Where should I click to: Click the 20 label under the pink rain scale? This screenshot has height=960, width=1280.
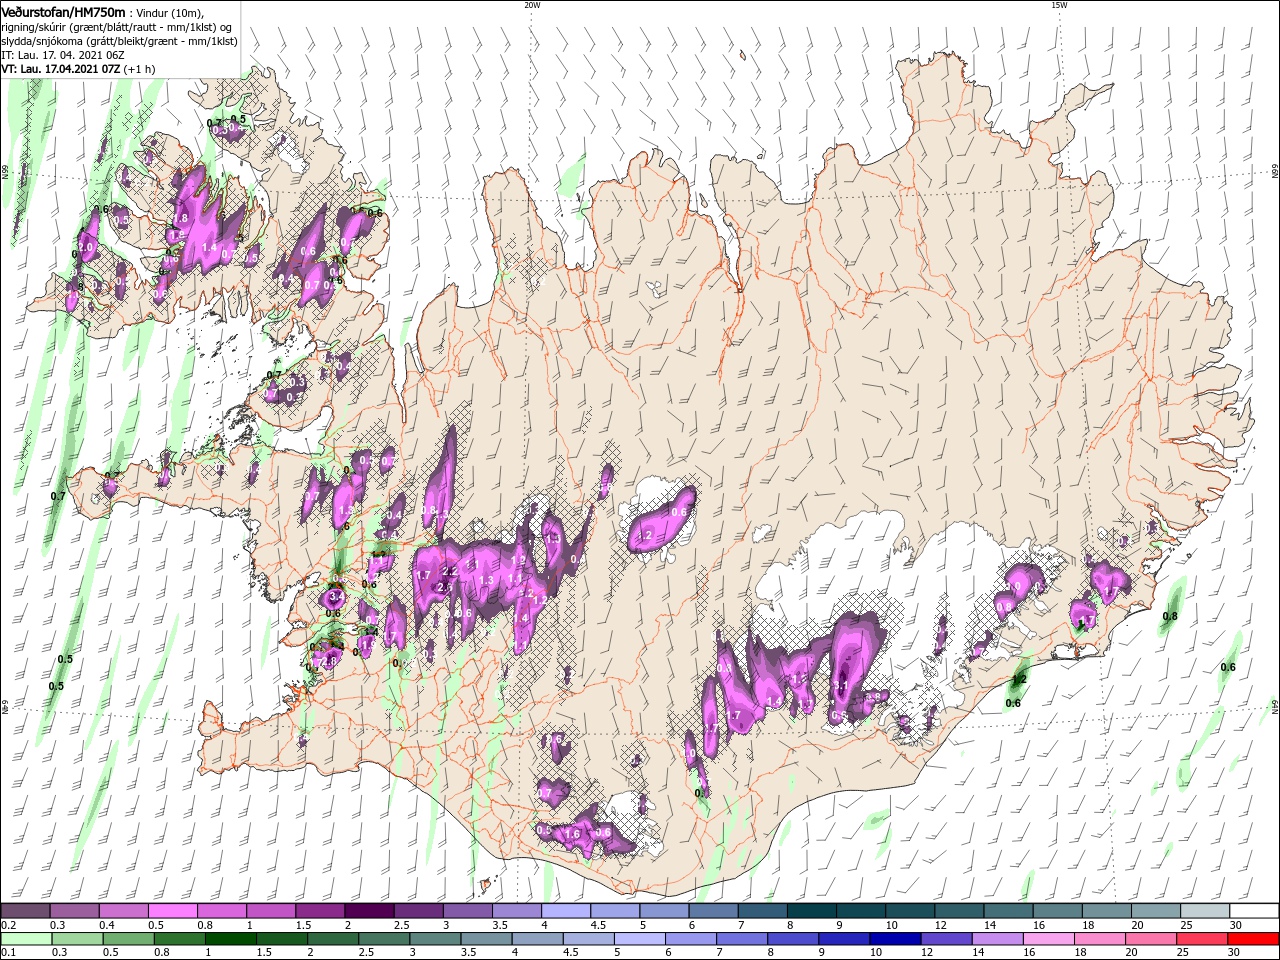(1133, 953)
